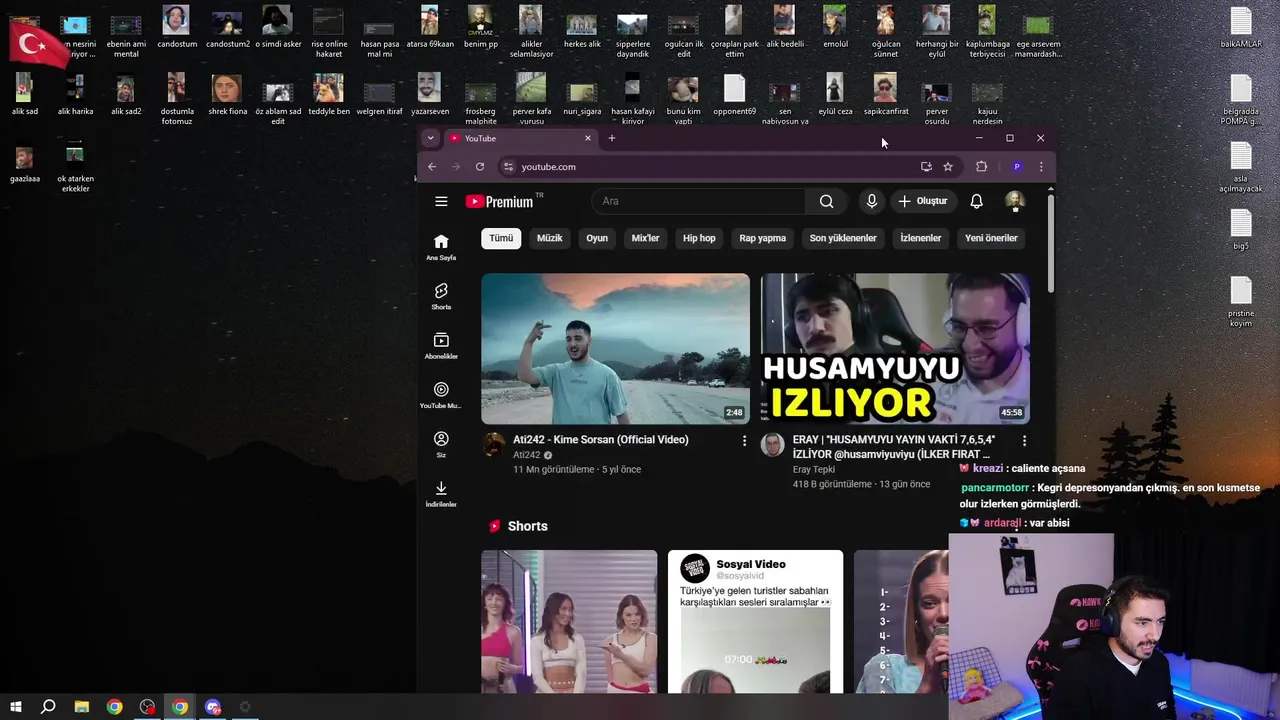Select the balkAMLAR desktop file
The height and width of the screenshot is (720, 1280).
(1241, 28)
